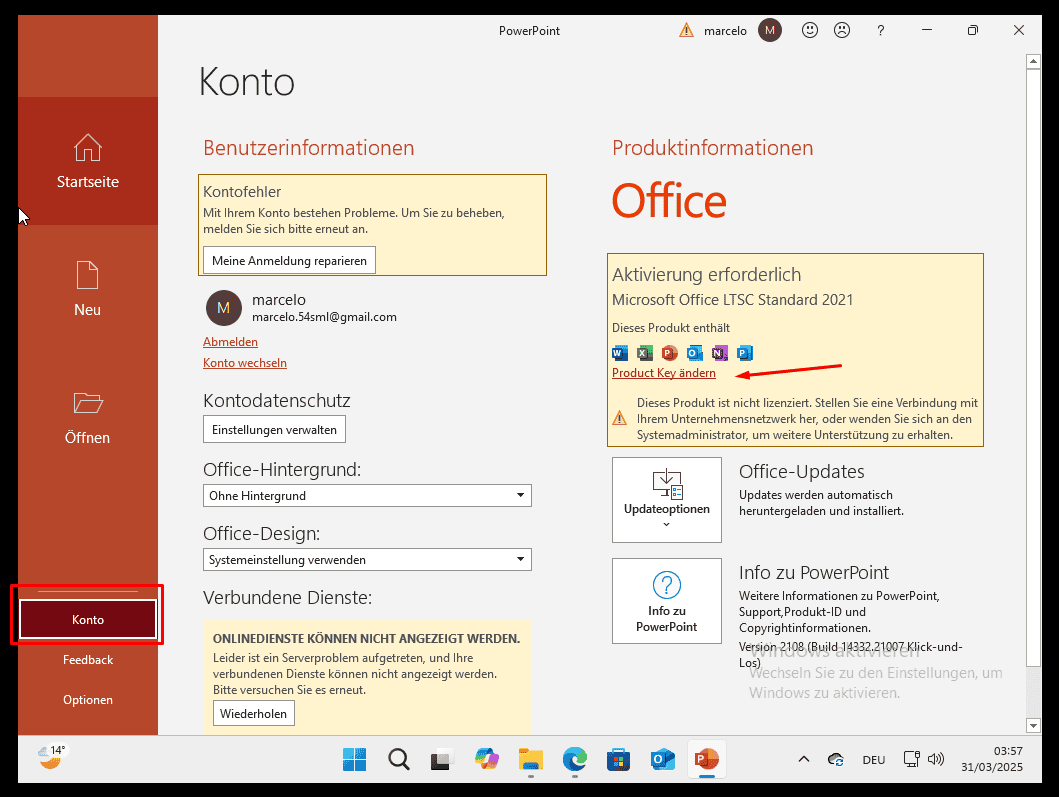1059x797 pixels.
Task: Click the Abmelden link
Action: (230, 342)
